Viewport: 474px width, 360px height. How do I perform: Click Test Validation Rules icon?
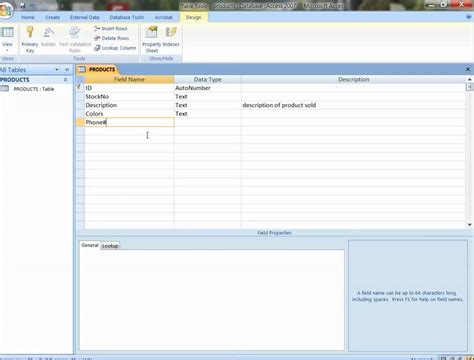[x=75, y=39]
